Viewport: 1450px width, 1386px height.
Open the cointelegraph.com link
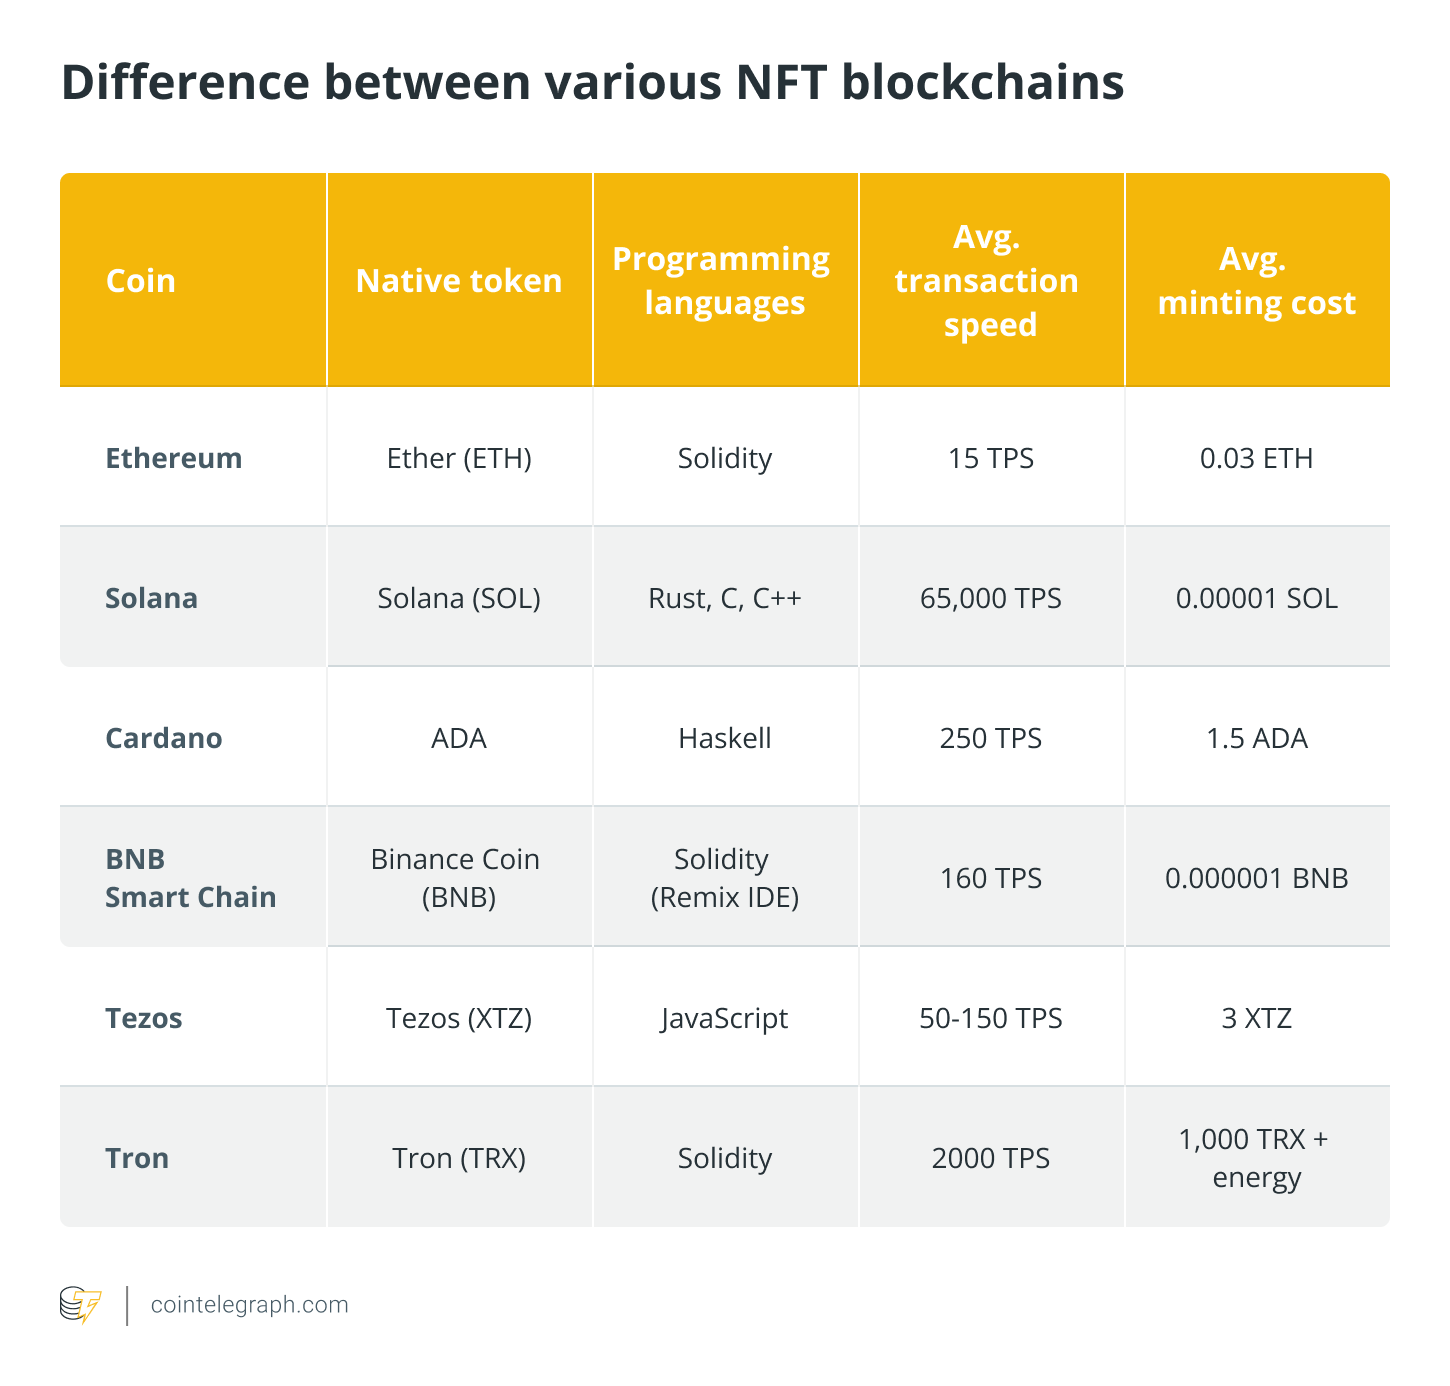[x=249, y=1305]
